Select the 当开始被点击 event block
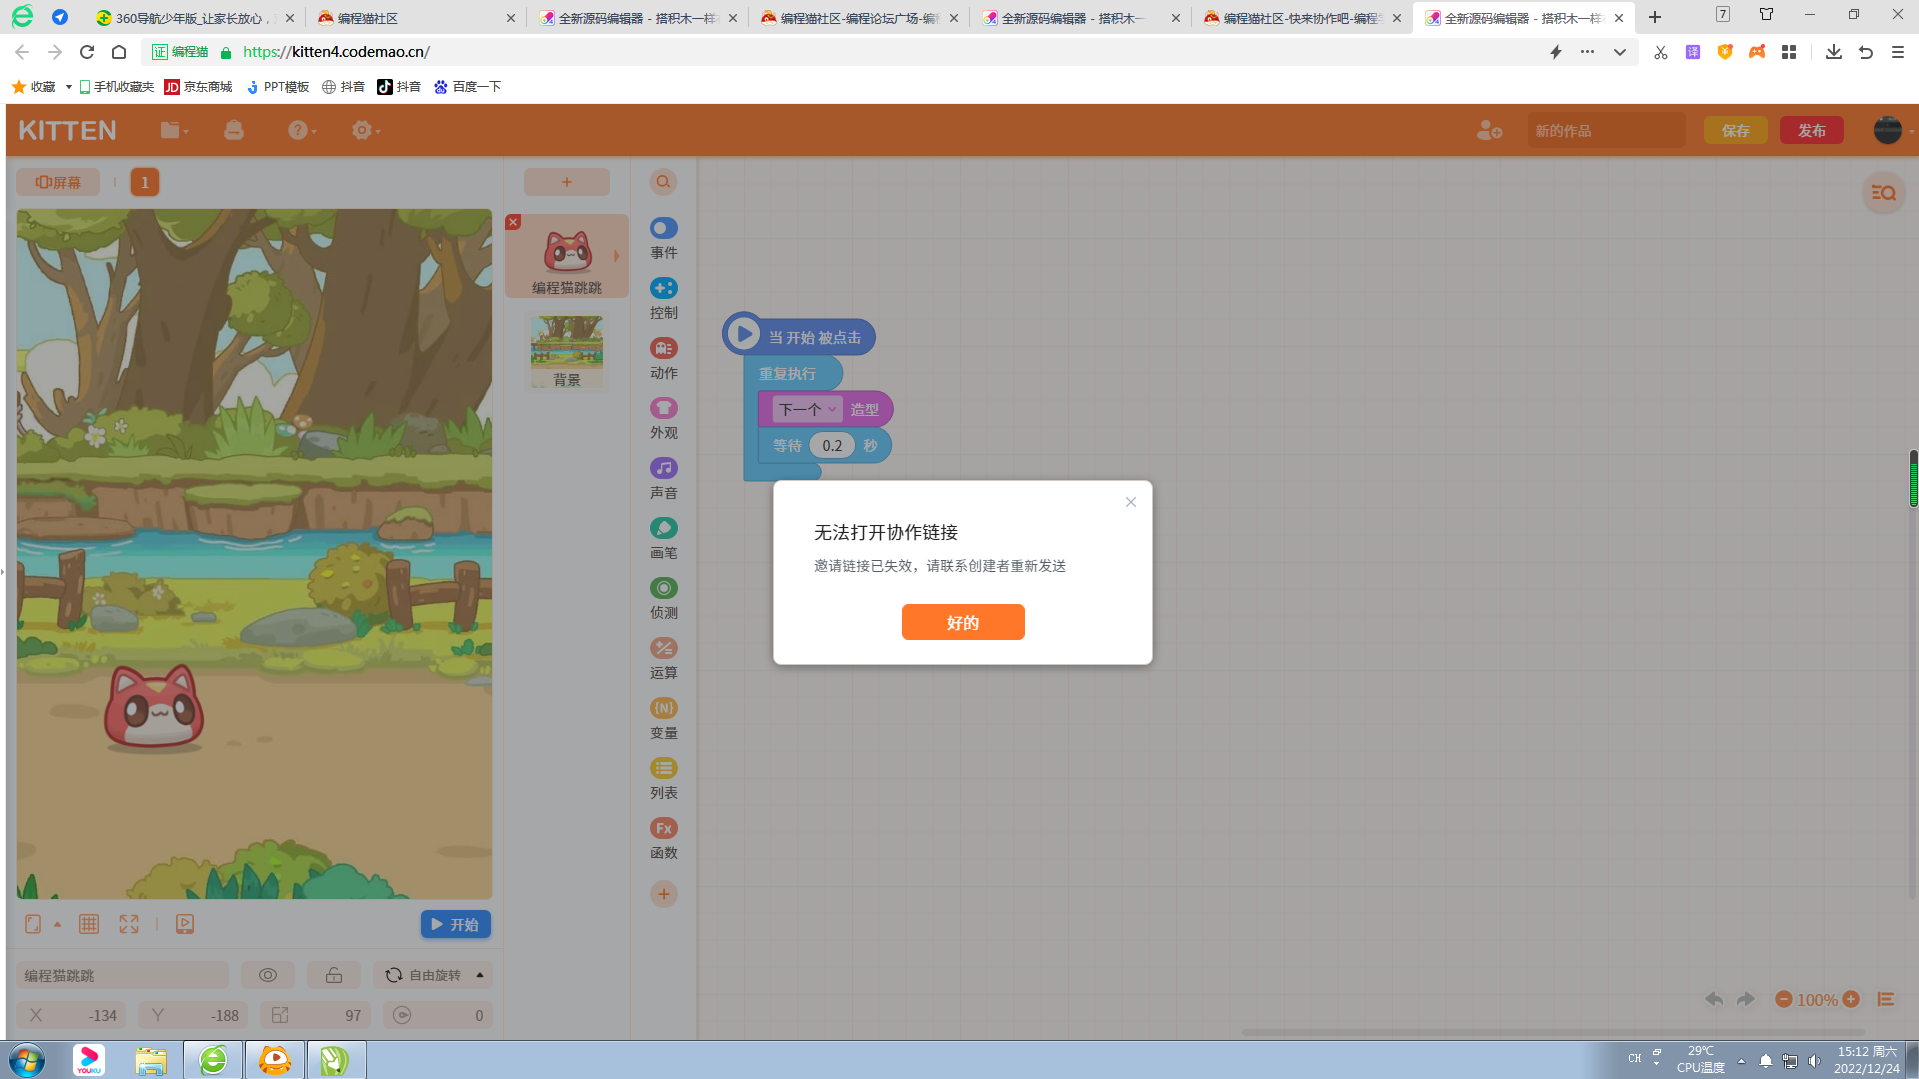 [799, 336]
